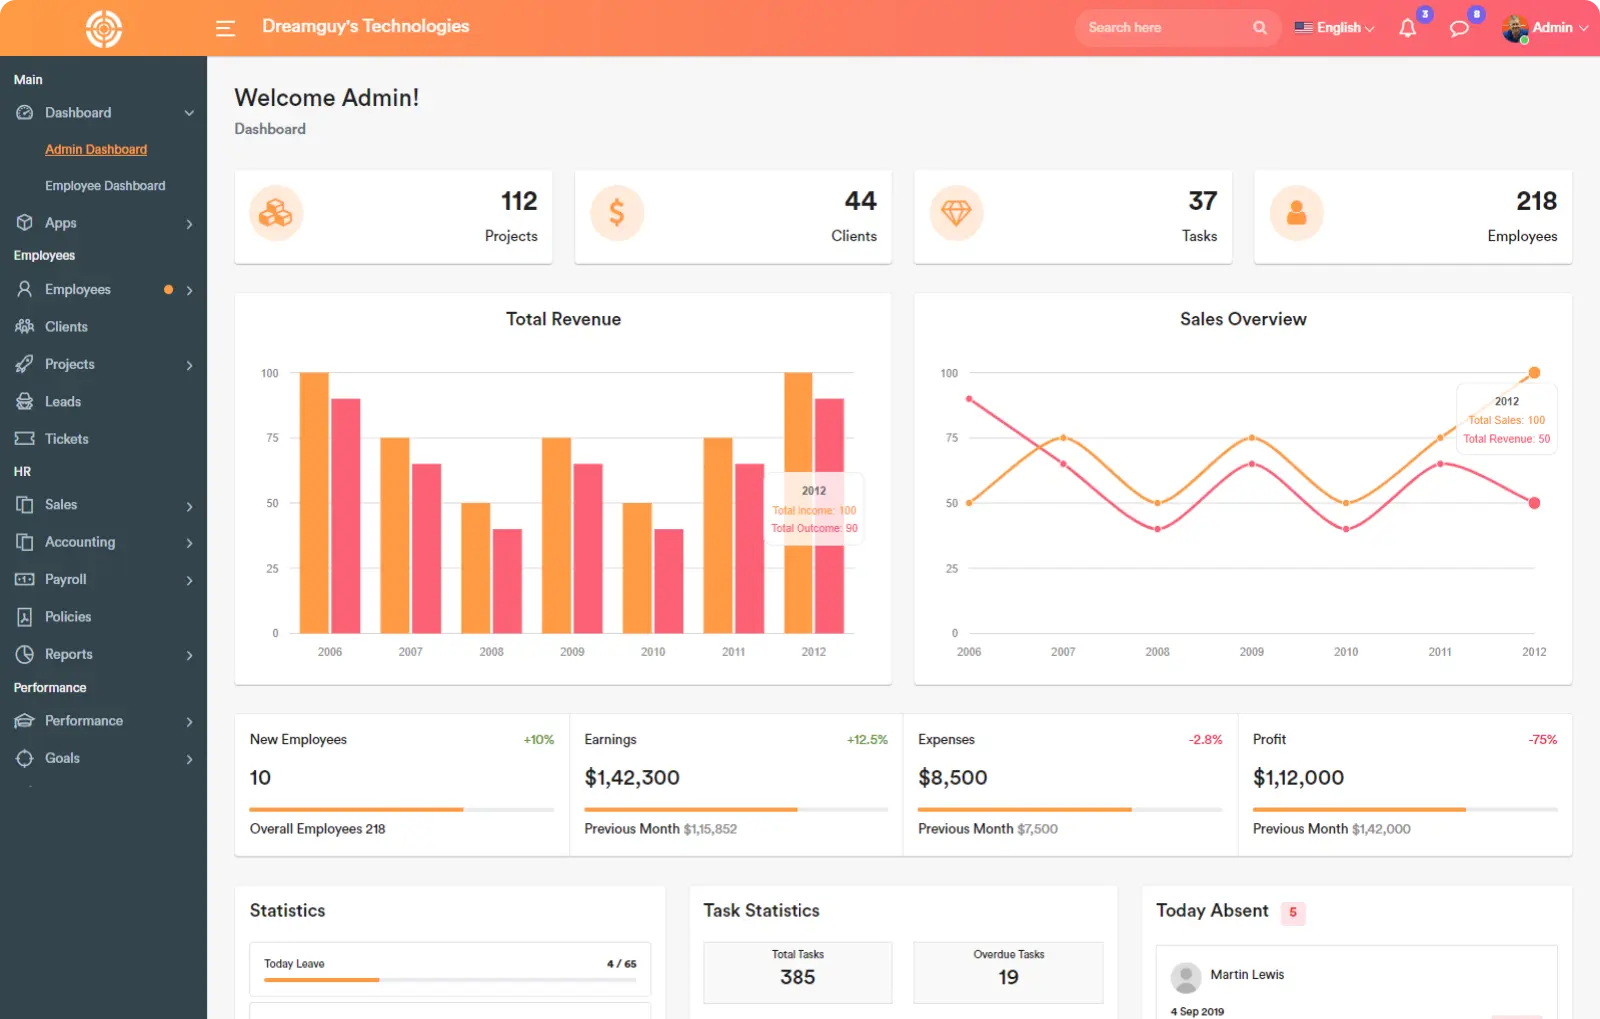Open the chat messages bubble icon

[1459, 28]
